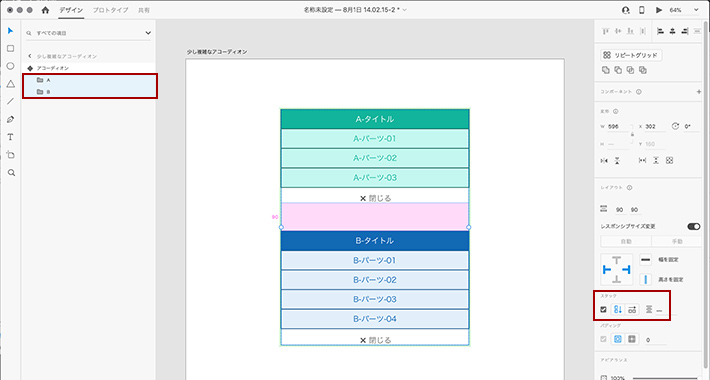Select the Text tool
710x380 pixels.
10,137
